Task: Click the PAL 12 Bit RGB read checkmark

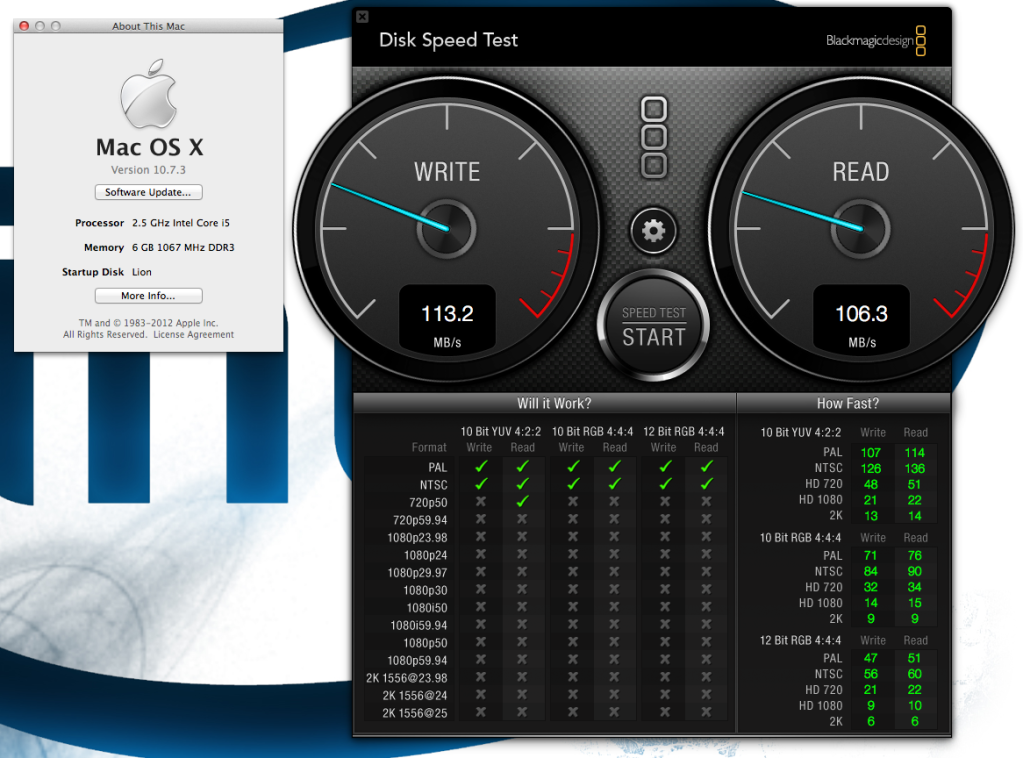Action: click(x=706, y=466)
